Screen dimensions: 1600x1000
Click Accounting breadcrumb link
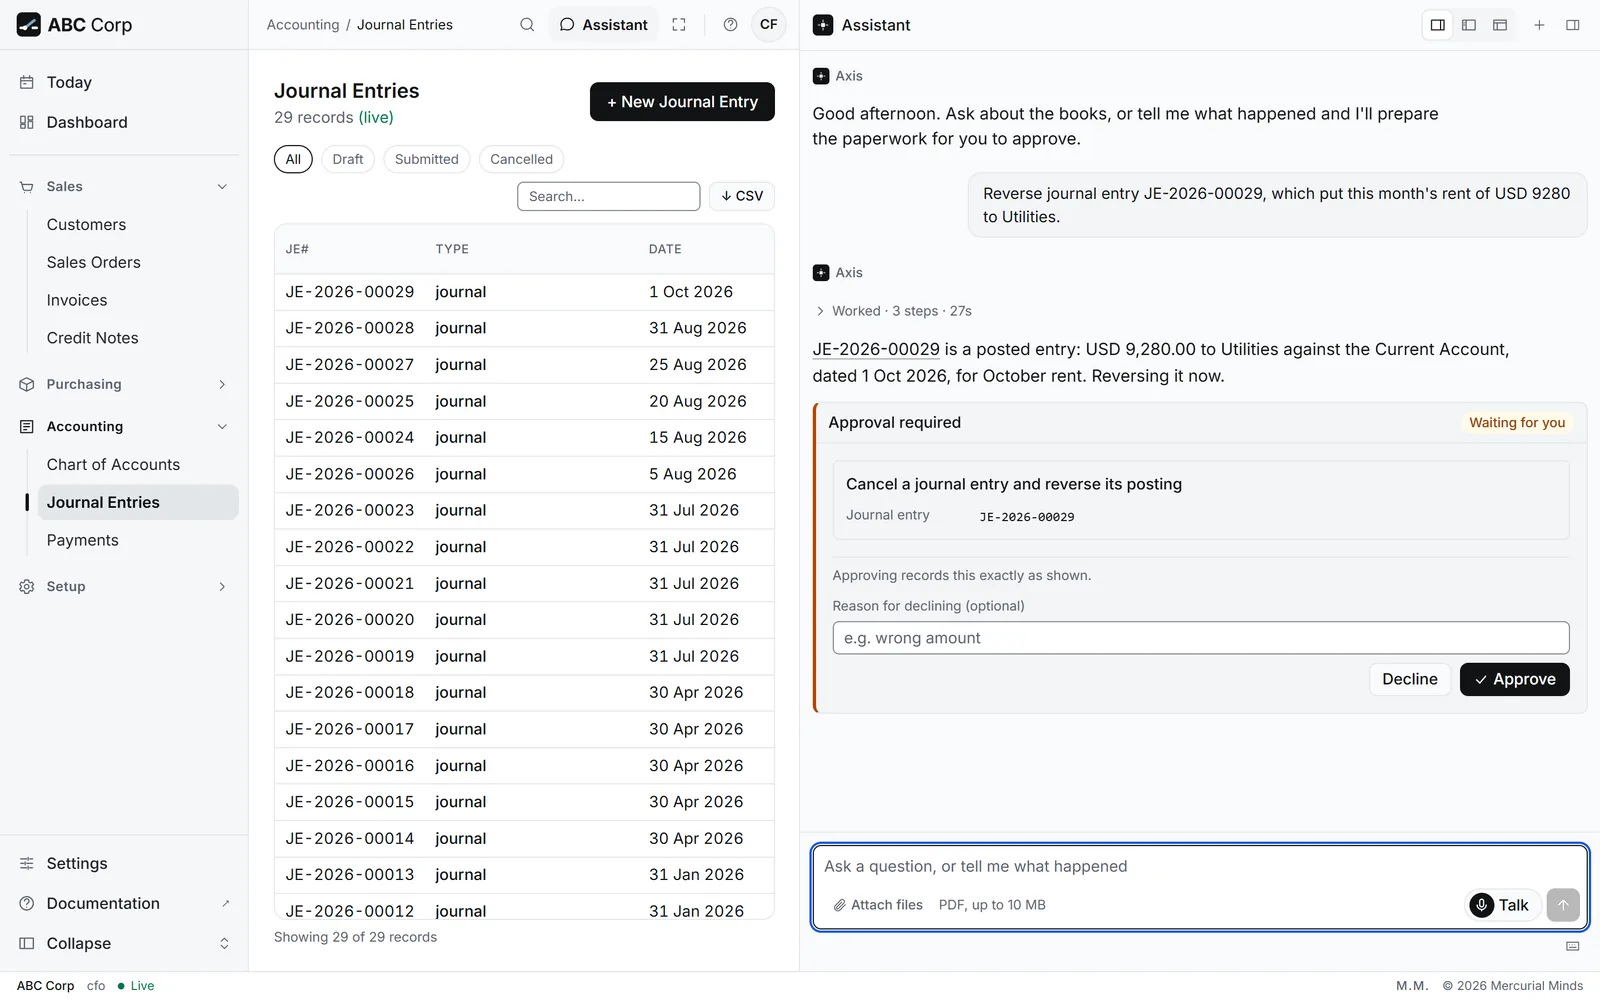(x=303, y=25)
